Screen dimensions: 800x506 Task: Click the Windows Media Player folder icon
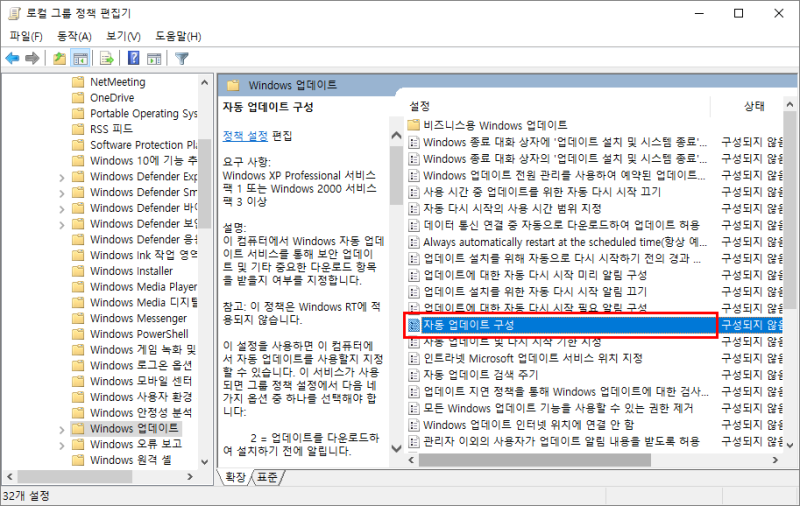pyautogui.click(x=78, y=287)
